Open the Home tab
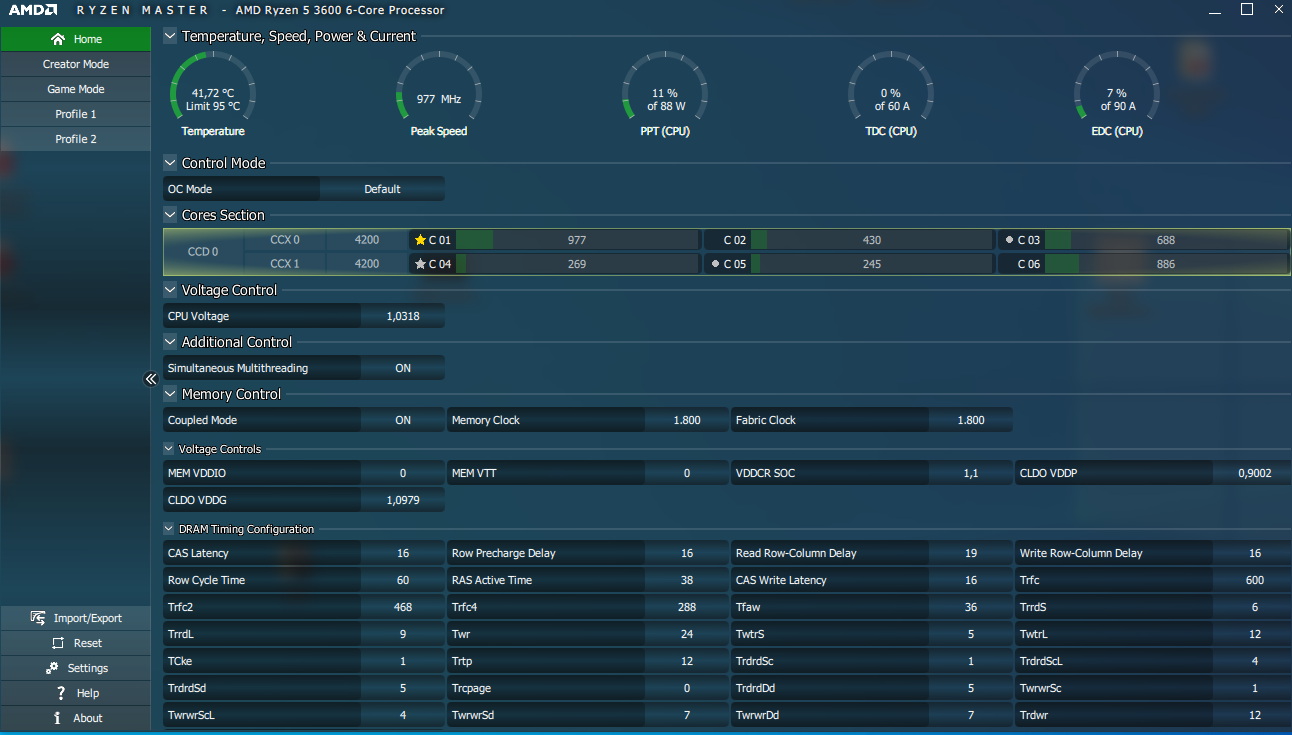1292x735 pixels. (75, 39)
